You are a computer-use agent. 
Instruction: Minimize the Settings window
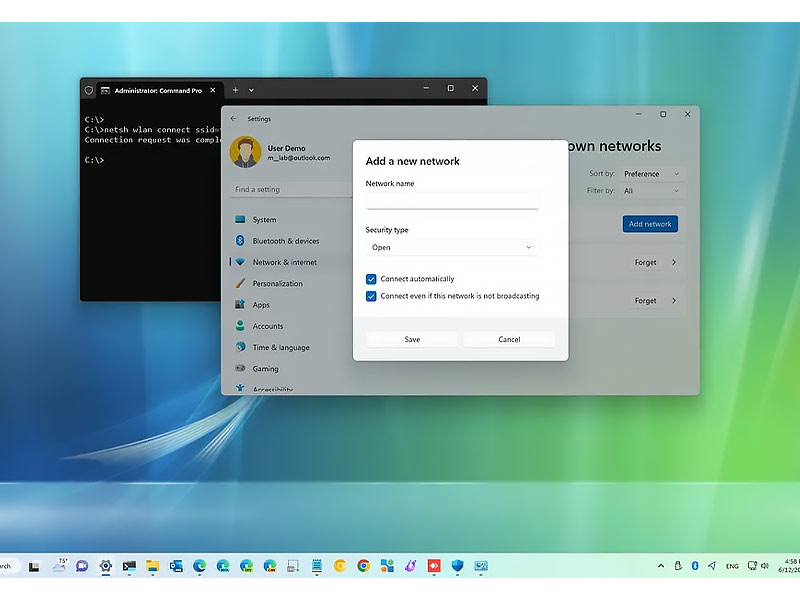coord(638,114)
